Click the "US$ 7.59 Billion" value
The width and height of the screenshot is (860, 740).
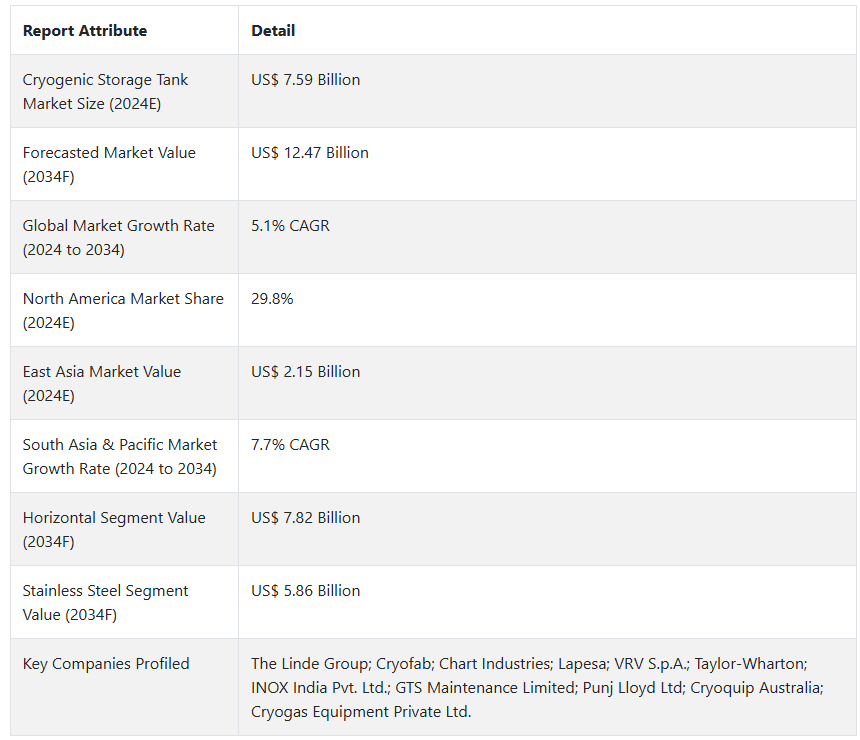(306, 80)
